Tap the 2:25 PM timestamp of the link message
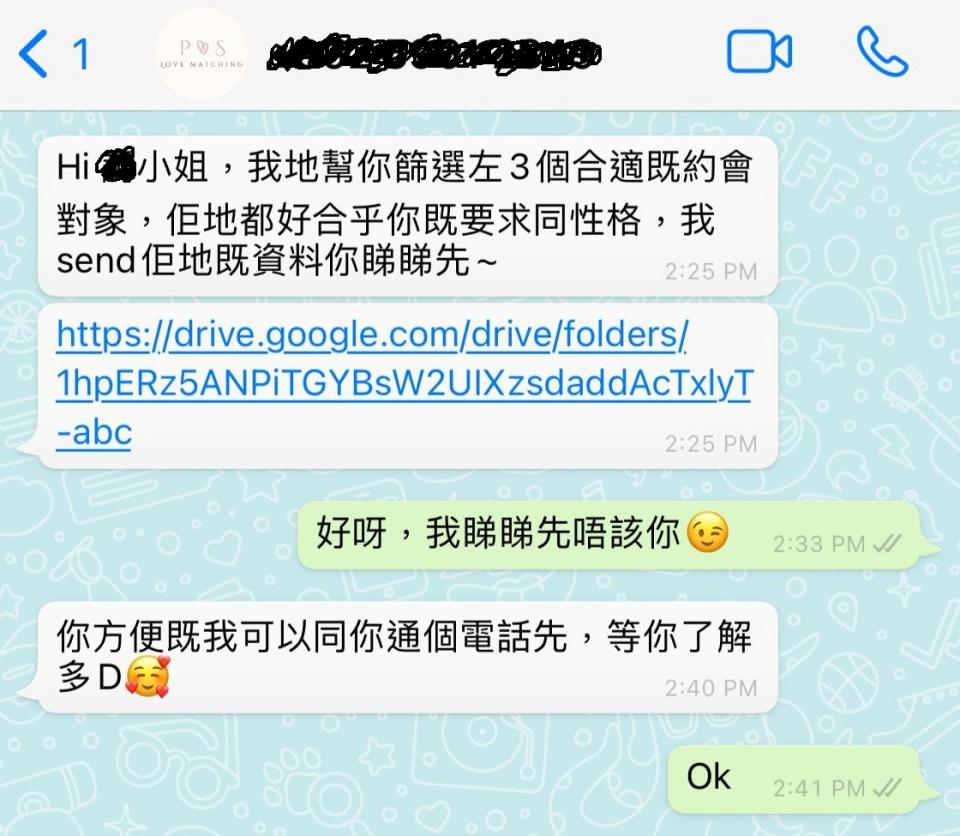Screen dimensions: 960x836 pos(711,443)
